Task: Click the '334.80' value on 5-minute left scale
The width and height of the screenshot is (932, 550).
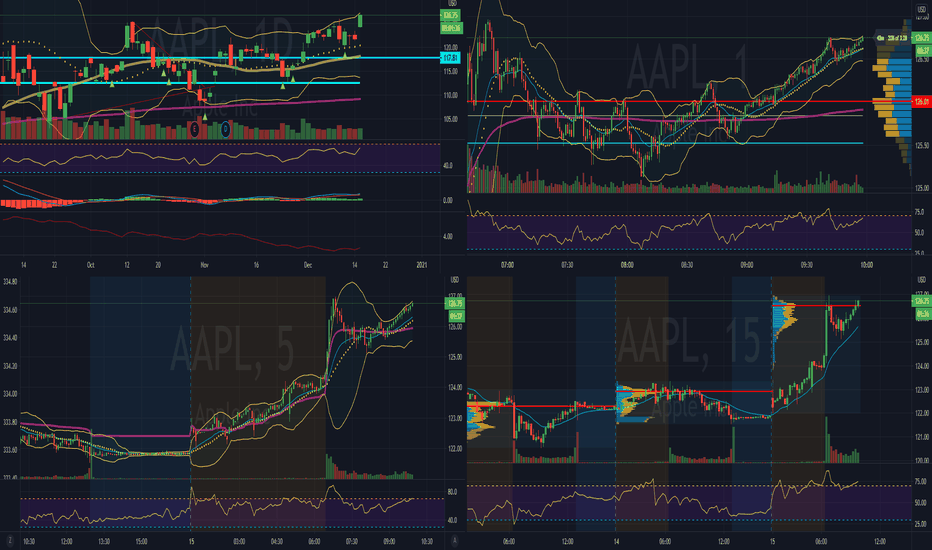Action: coord(10,282)
